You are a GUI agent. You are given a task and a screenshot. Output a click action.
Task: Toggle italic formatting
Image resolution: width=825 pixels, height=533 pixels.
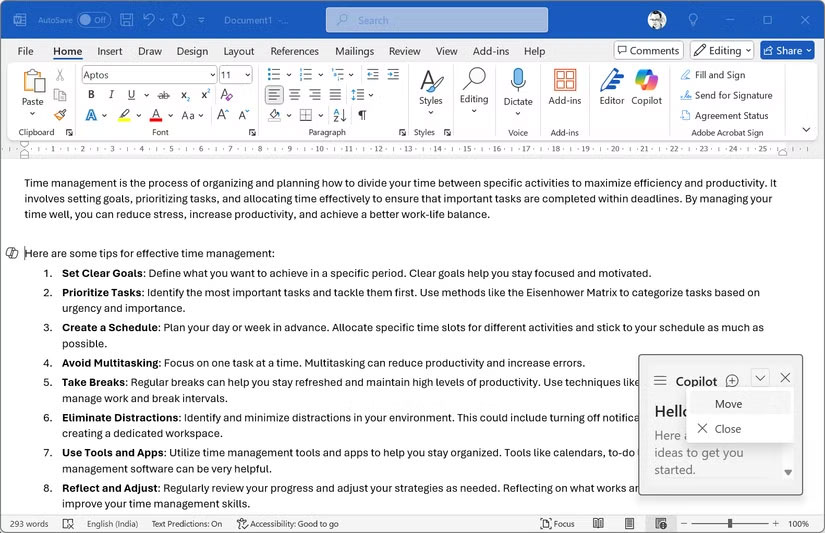pos(110,95)
